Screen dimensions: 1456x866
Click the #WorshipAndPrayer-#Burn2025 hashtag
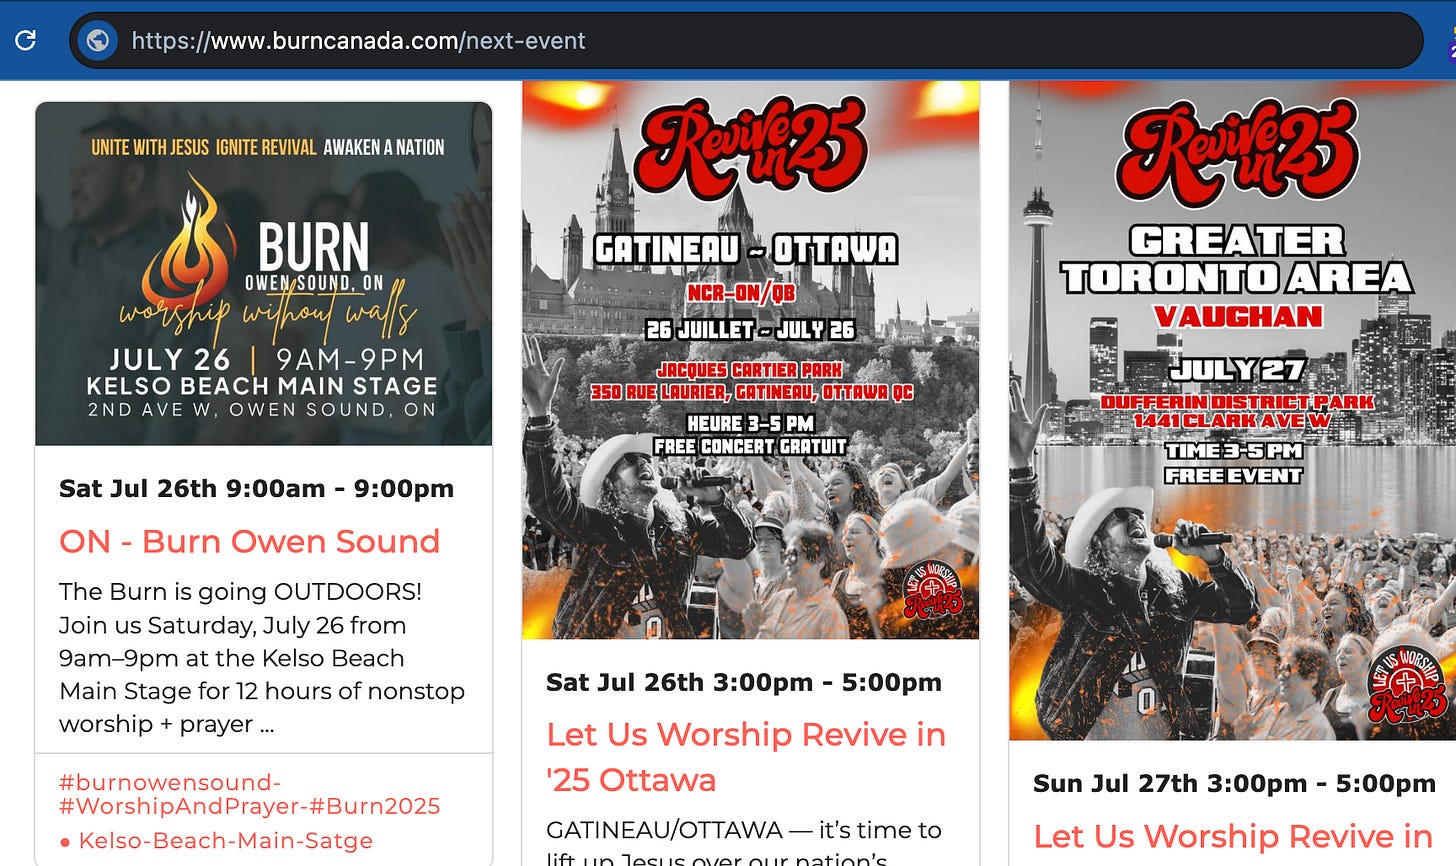[x=249, y=806]
